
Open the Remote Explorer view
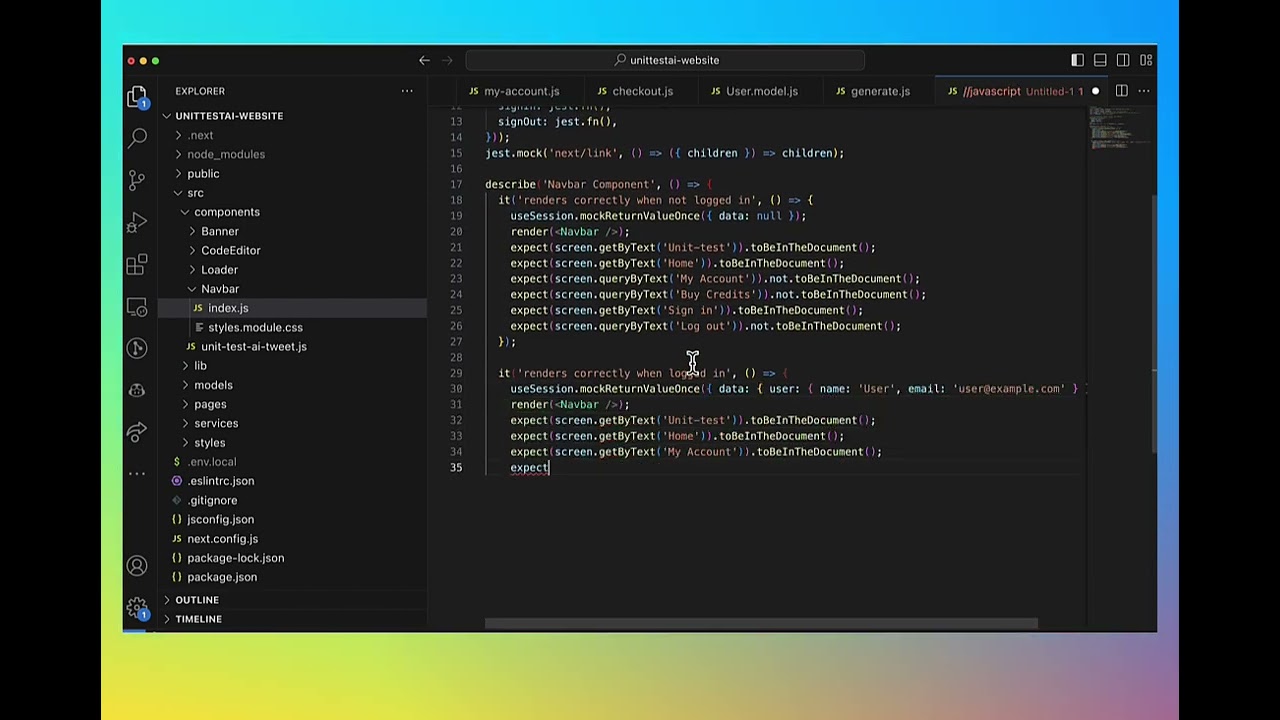(x=137, y=306)
